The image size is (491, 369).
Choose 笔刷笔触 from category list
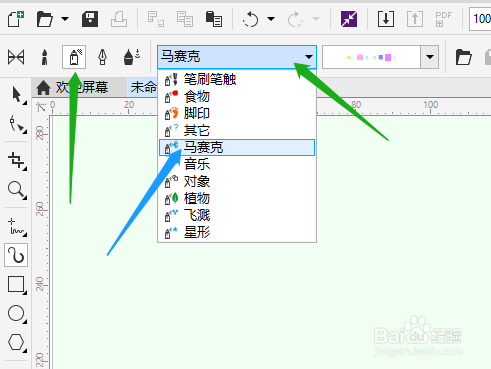click(x=237, y=79)
